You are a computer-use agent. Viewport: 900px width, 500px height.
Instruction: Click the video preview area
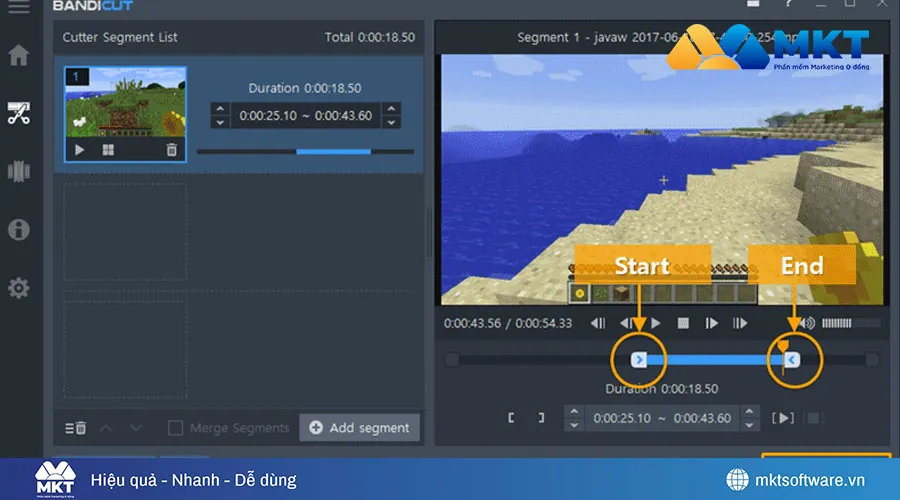point(662,180)
